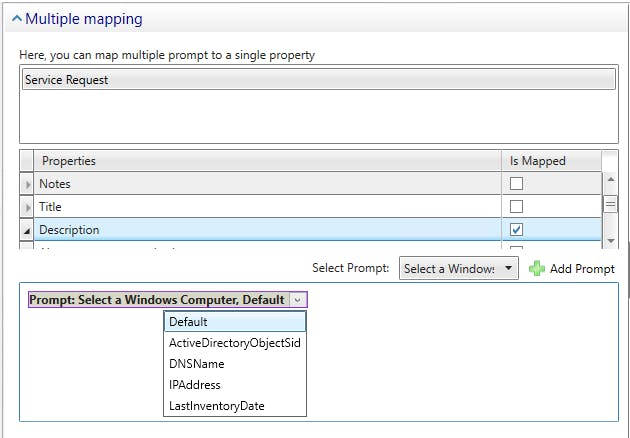The height and width of the screenshot is (438, 630).
Task: Choose ActiveDirectoryObjectSid from the list
Action: [235, 343]
